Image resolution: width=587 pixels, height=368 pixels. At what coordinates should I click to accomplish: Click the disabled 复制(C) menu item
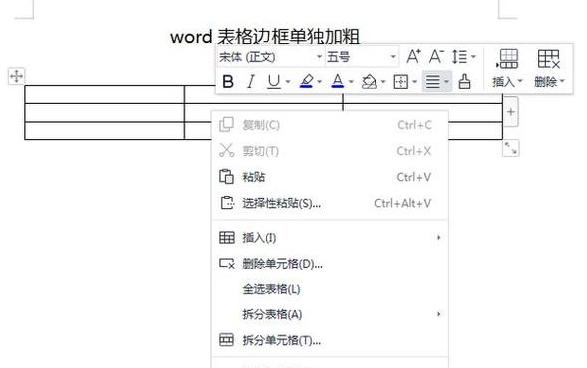pyautogui.click(x=329, y=125)
